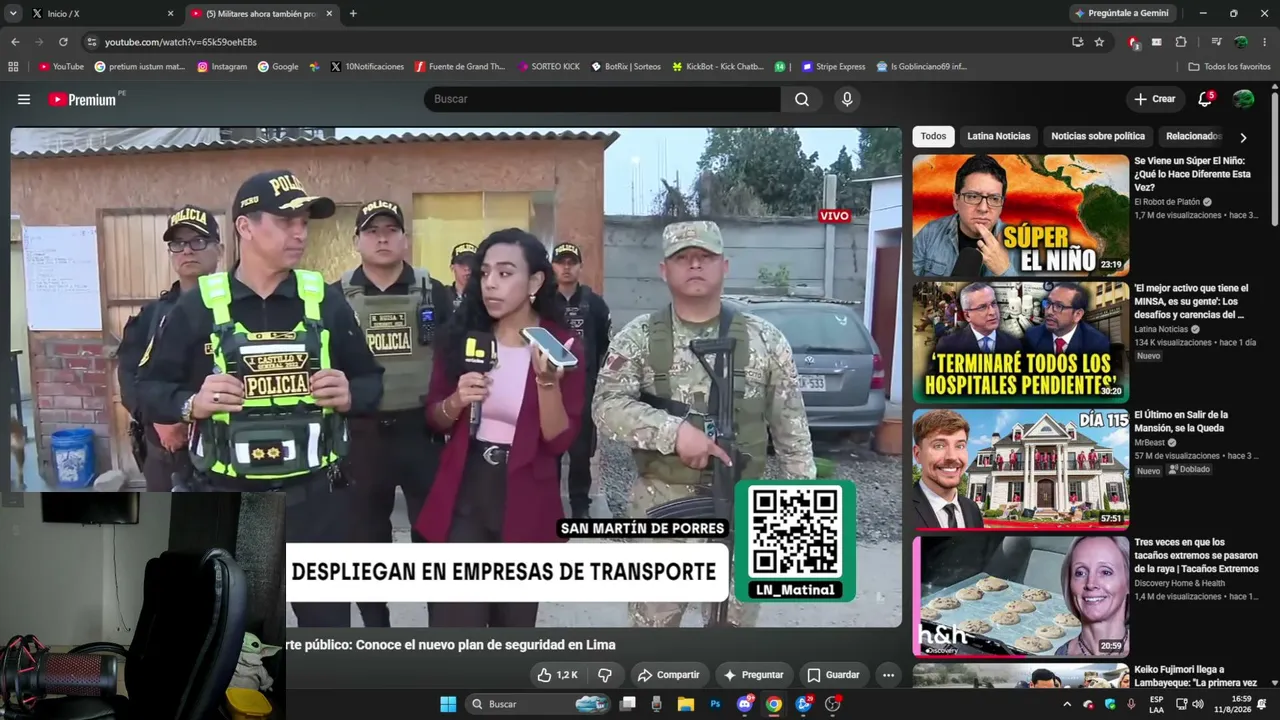
Task: Click the install app icon in address bar
Action: click(x=1077, y=42)
